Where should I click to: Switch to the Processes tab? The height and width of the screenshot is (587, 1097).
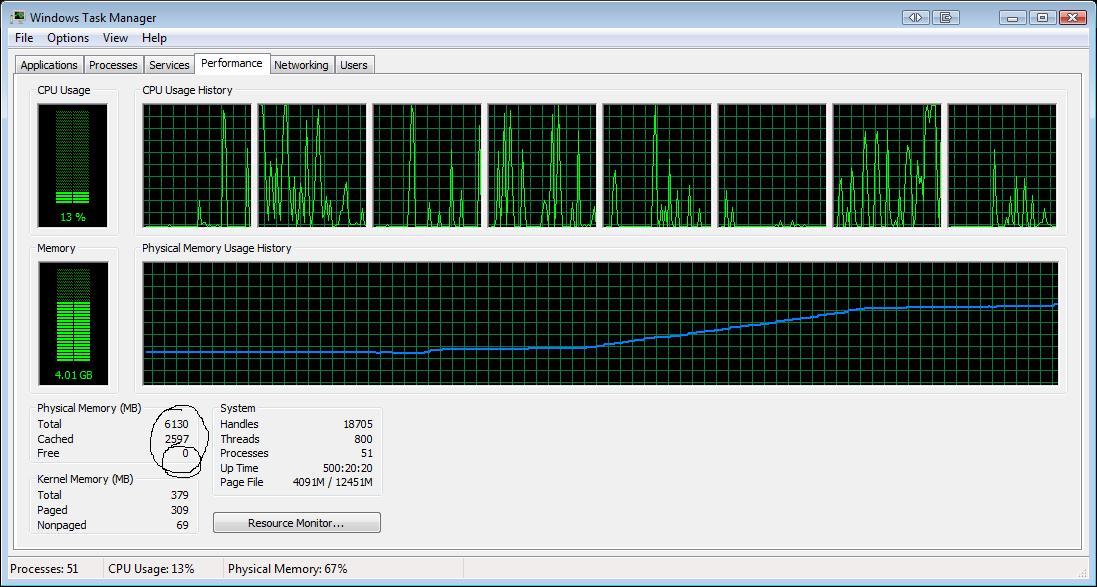pos(113,65)
